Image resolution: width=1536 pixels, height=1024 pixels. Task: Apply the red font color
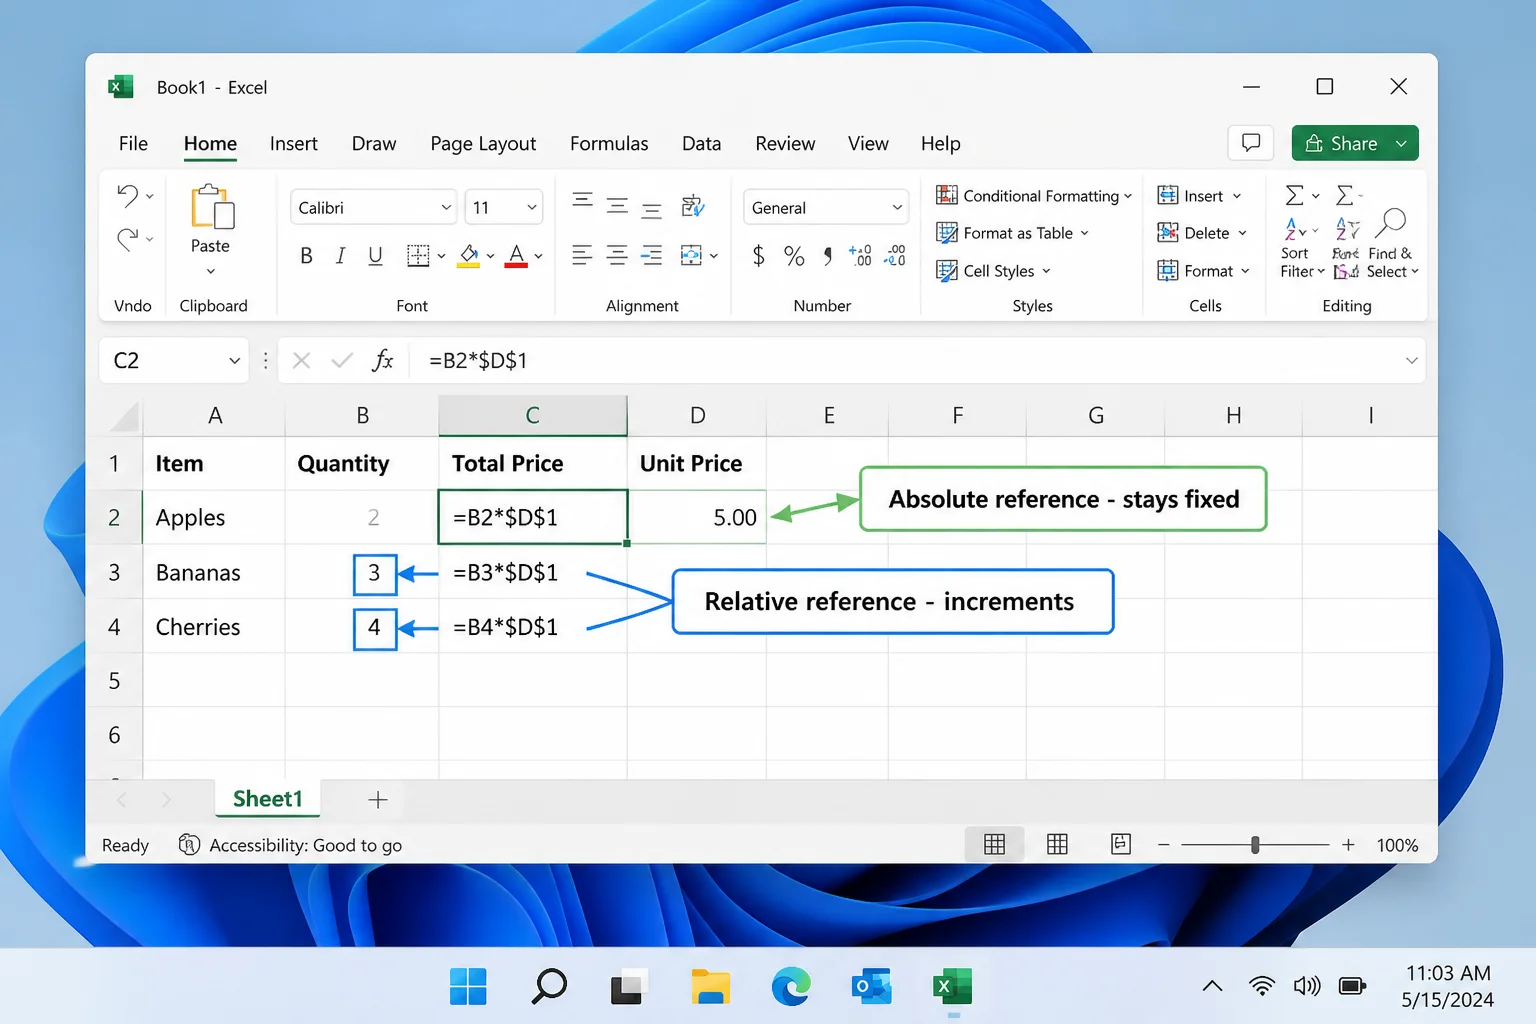pos(516,256)
